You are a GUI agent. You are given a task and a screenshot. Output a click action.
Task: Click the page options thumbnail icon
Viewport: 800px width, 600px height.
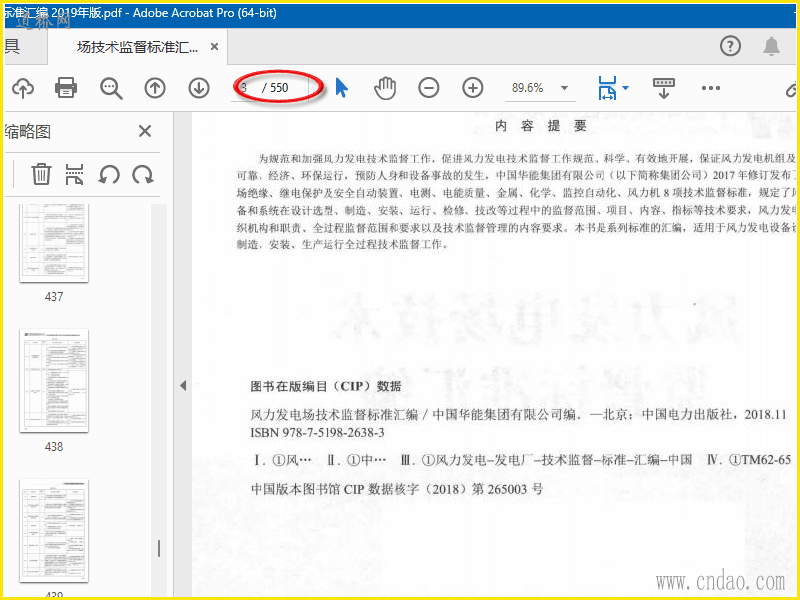pyautogui.click(x=74, y=174)
